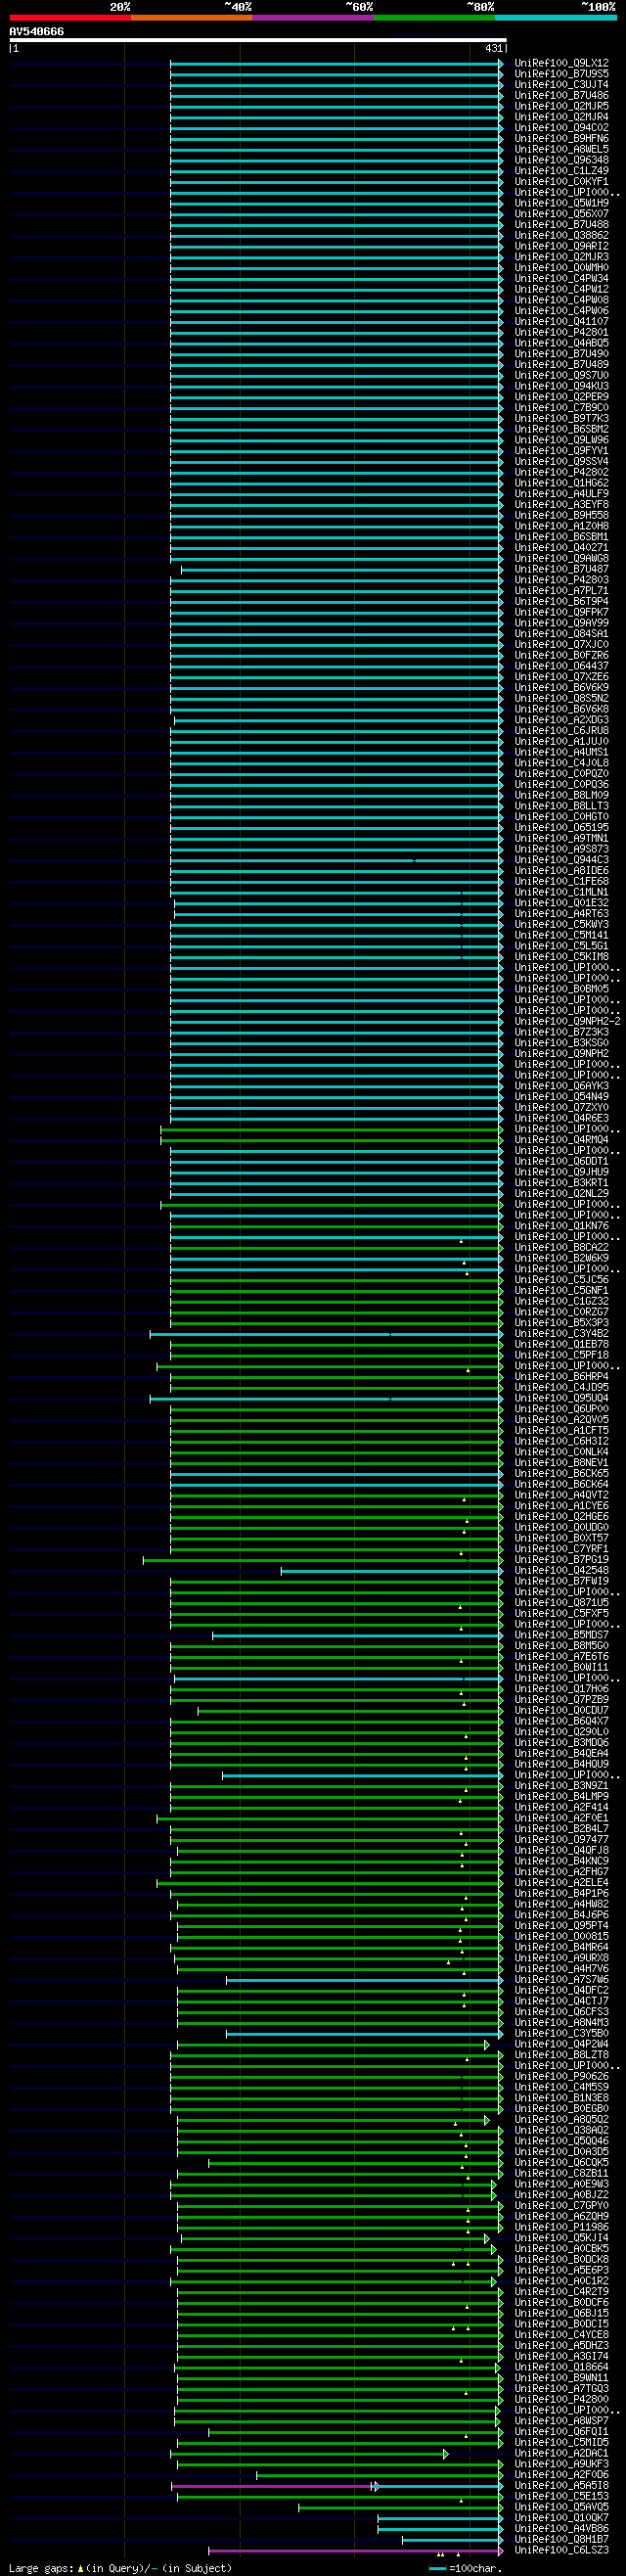Open hit UniRef100_C3UJT4
This screenshot has height=2576, width=626.
click(562, 85)
